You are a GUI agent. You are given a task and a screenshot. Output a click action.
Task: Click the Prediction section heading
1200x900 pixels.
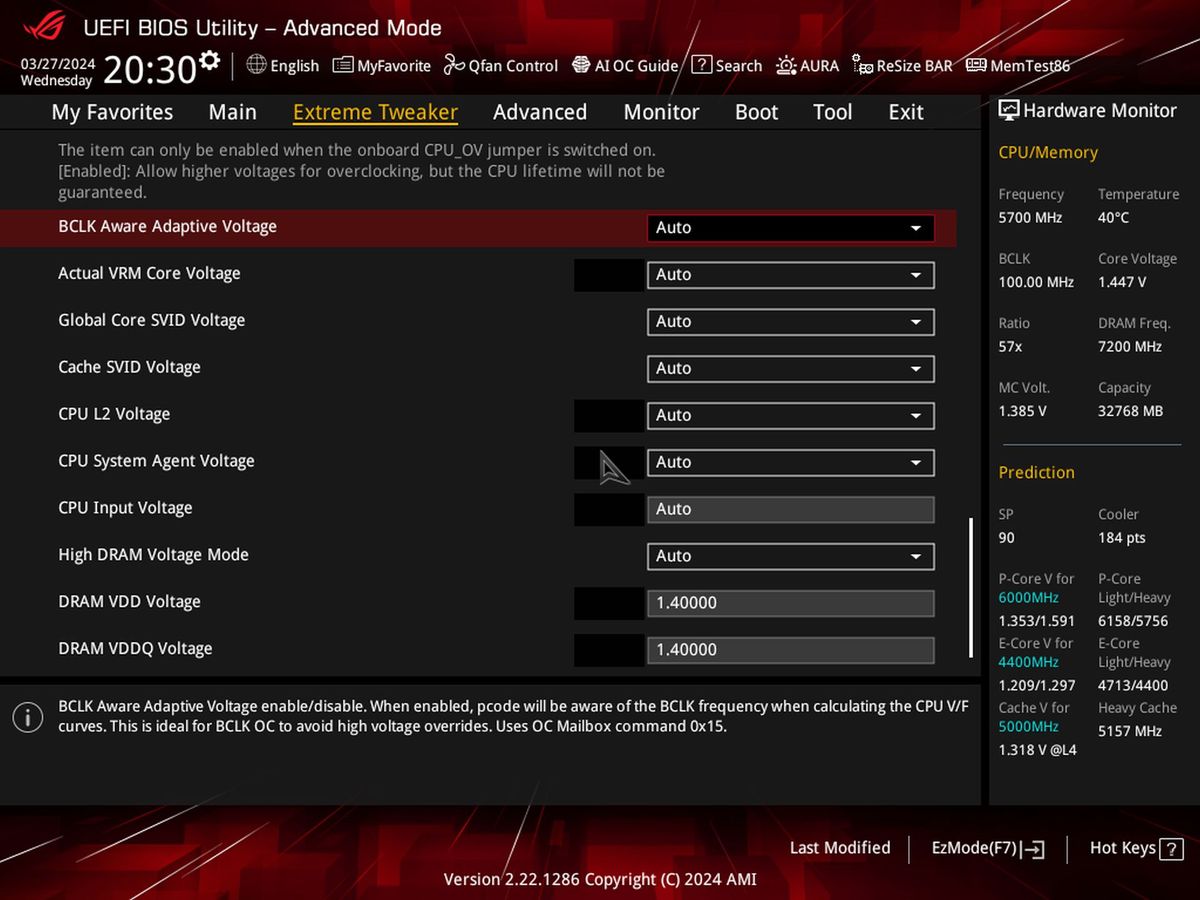pos(1036,473)
